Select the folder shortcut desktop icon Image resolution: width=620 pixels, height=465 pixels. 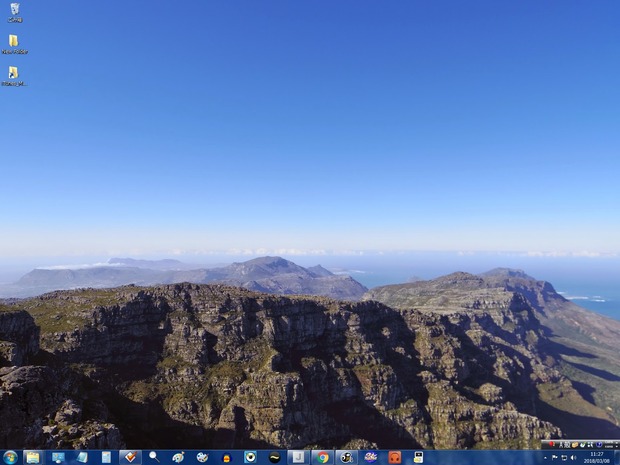pos(14,76)
